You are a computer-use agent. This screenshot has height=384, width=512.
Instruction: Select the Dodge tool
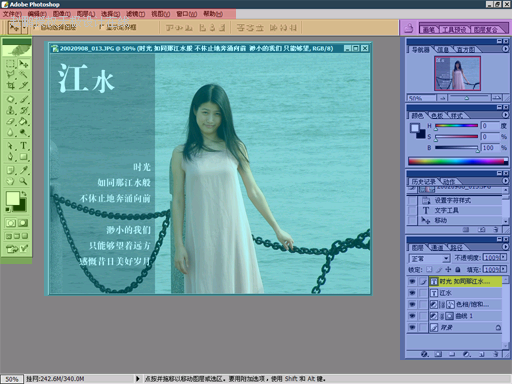[x=23, y=133]
